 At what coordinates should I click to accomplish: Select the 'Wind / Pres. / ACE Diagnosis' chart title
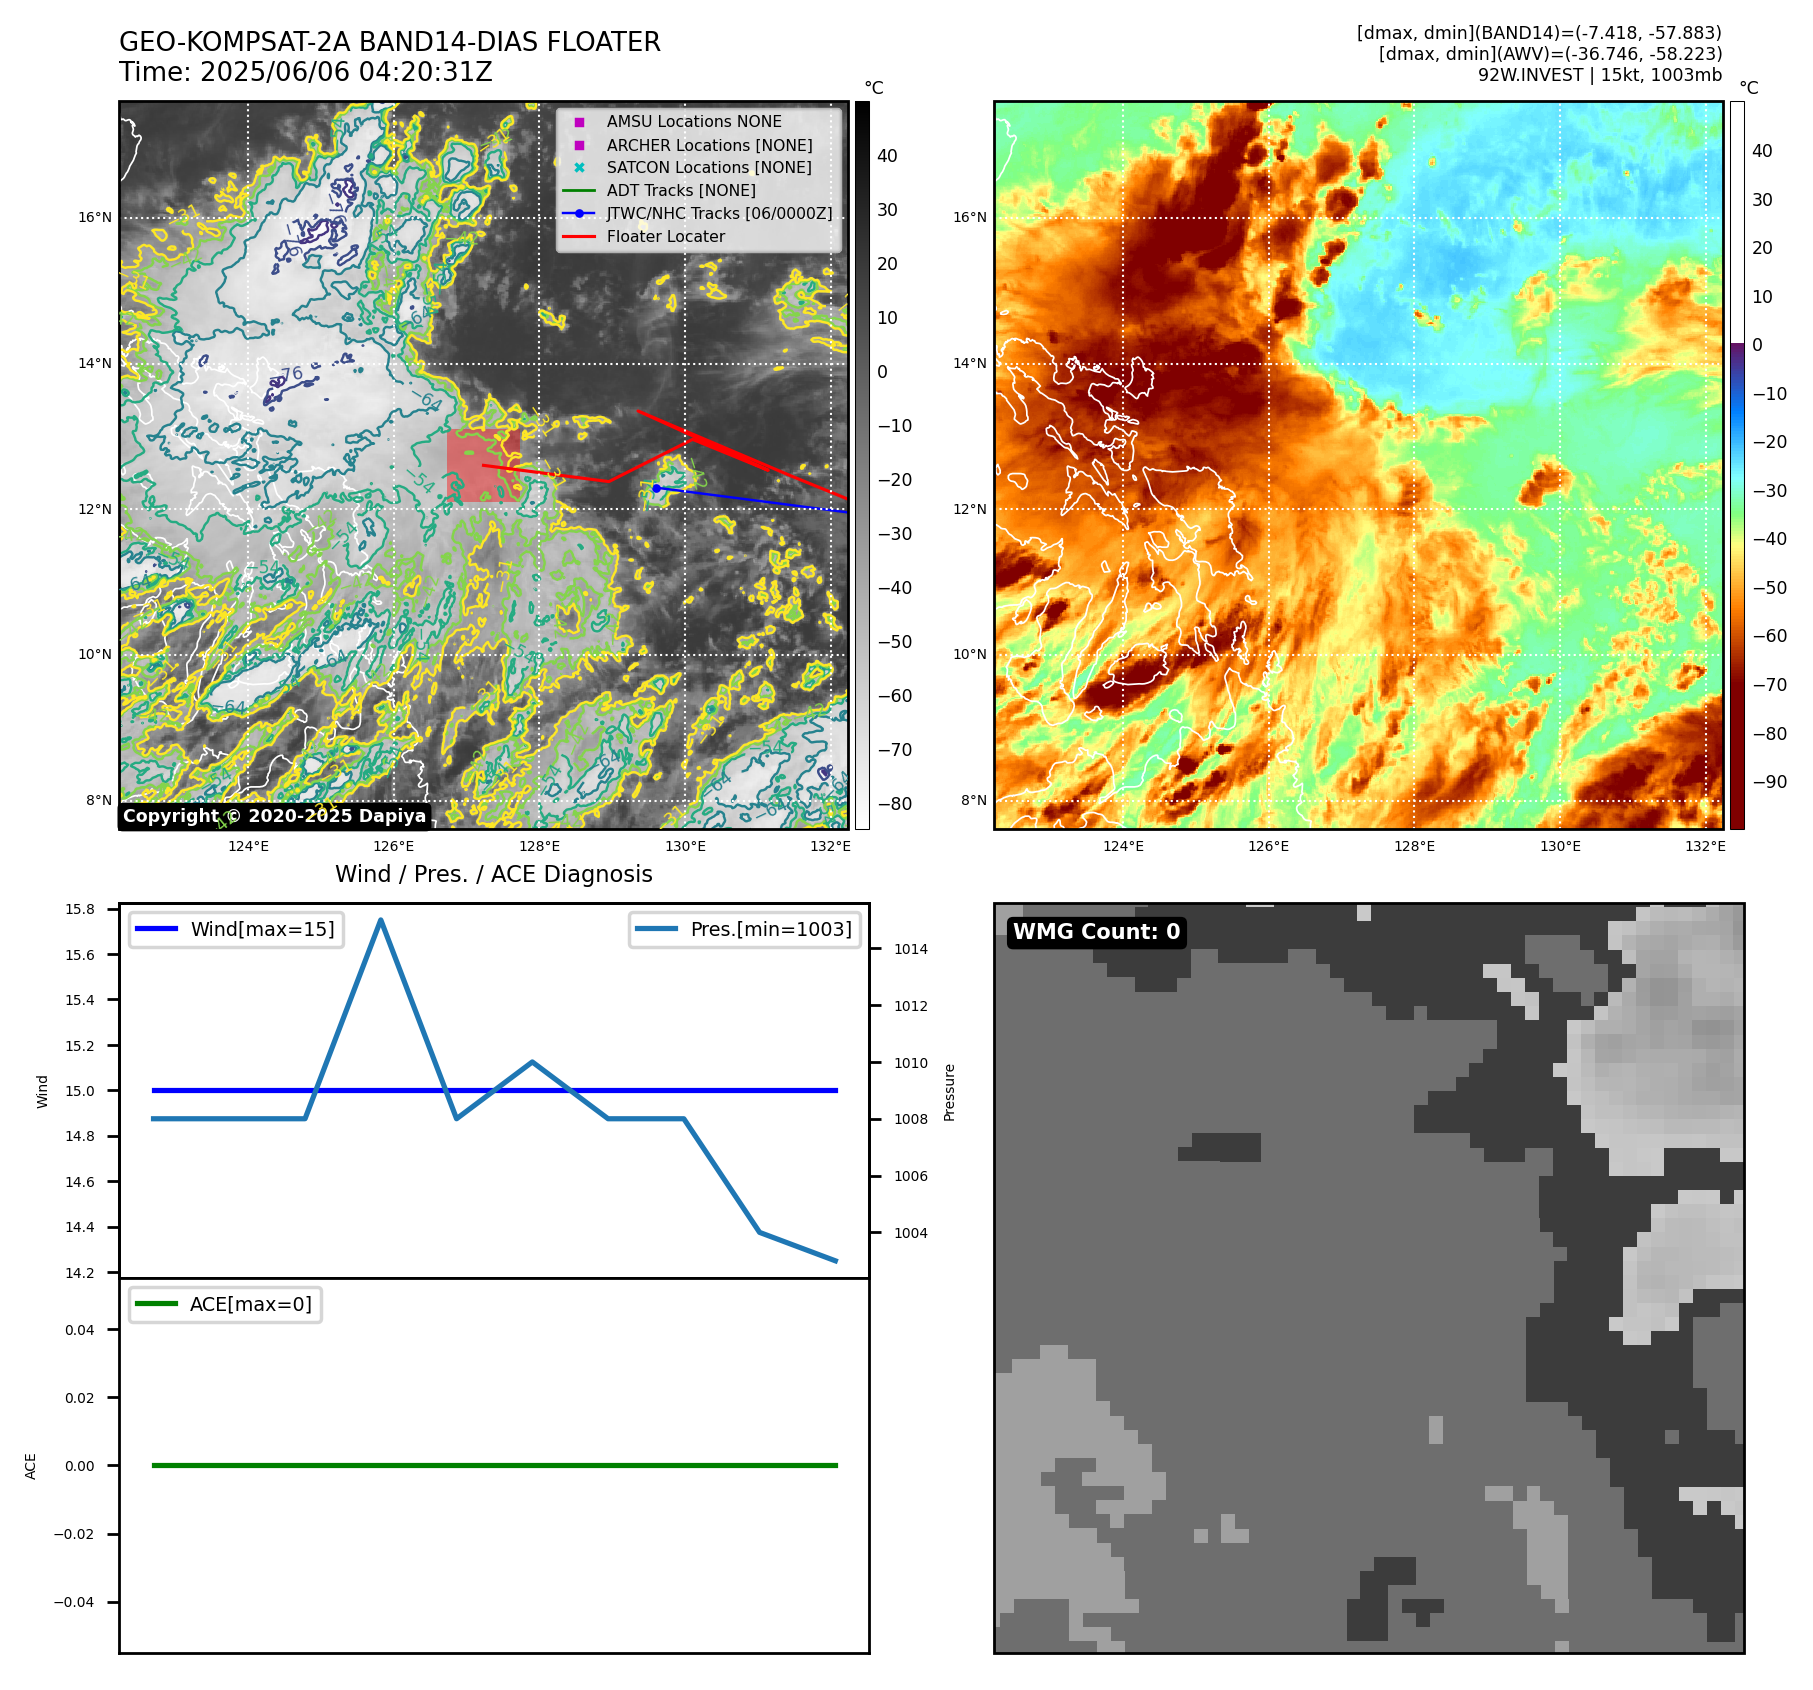(494, 874)
